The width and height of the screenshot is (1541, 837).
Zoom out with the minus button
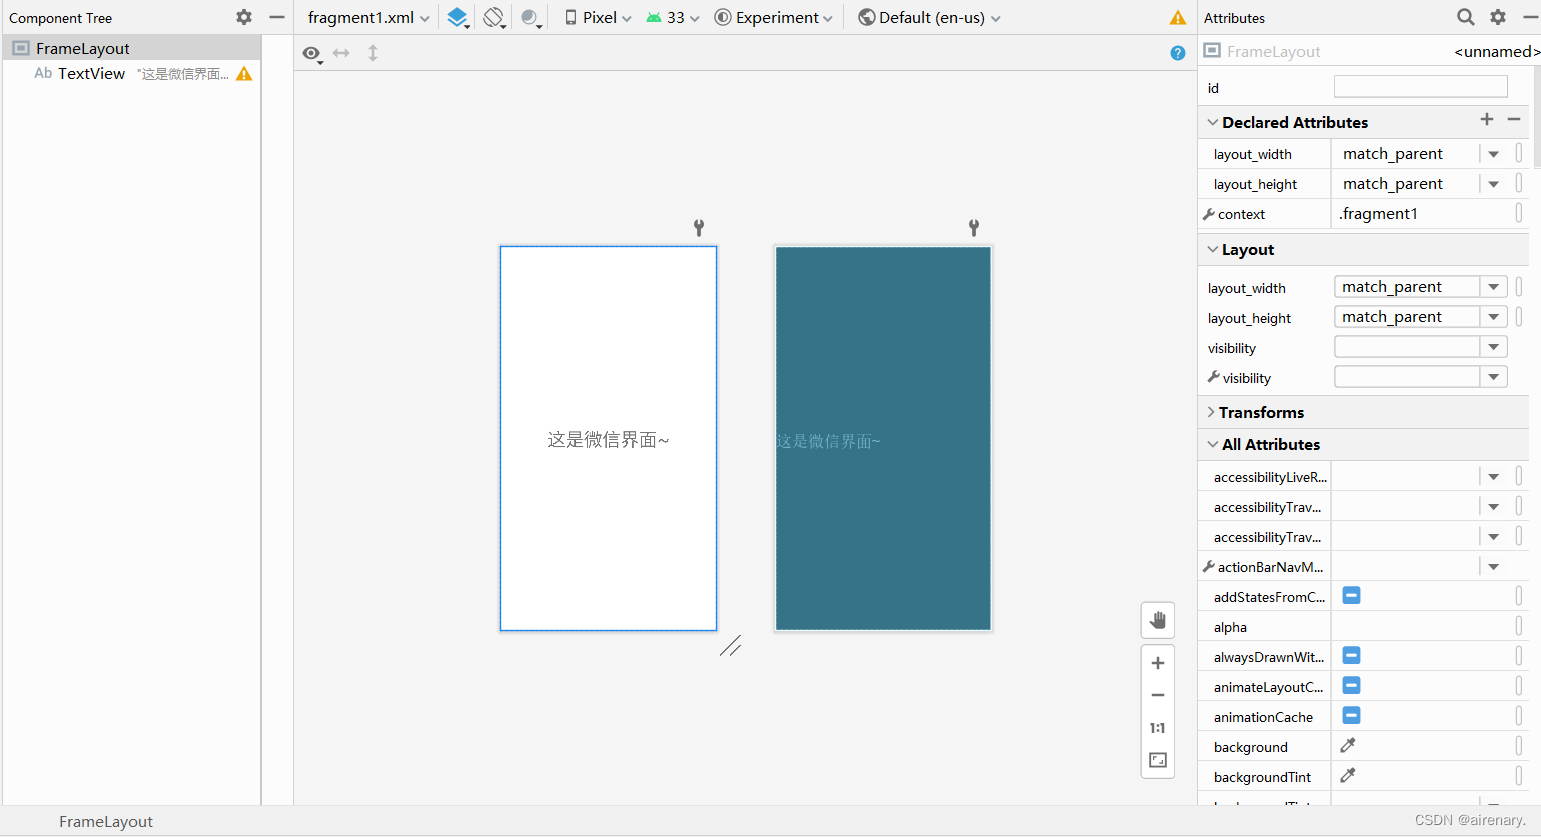[x=1158, y=695]
